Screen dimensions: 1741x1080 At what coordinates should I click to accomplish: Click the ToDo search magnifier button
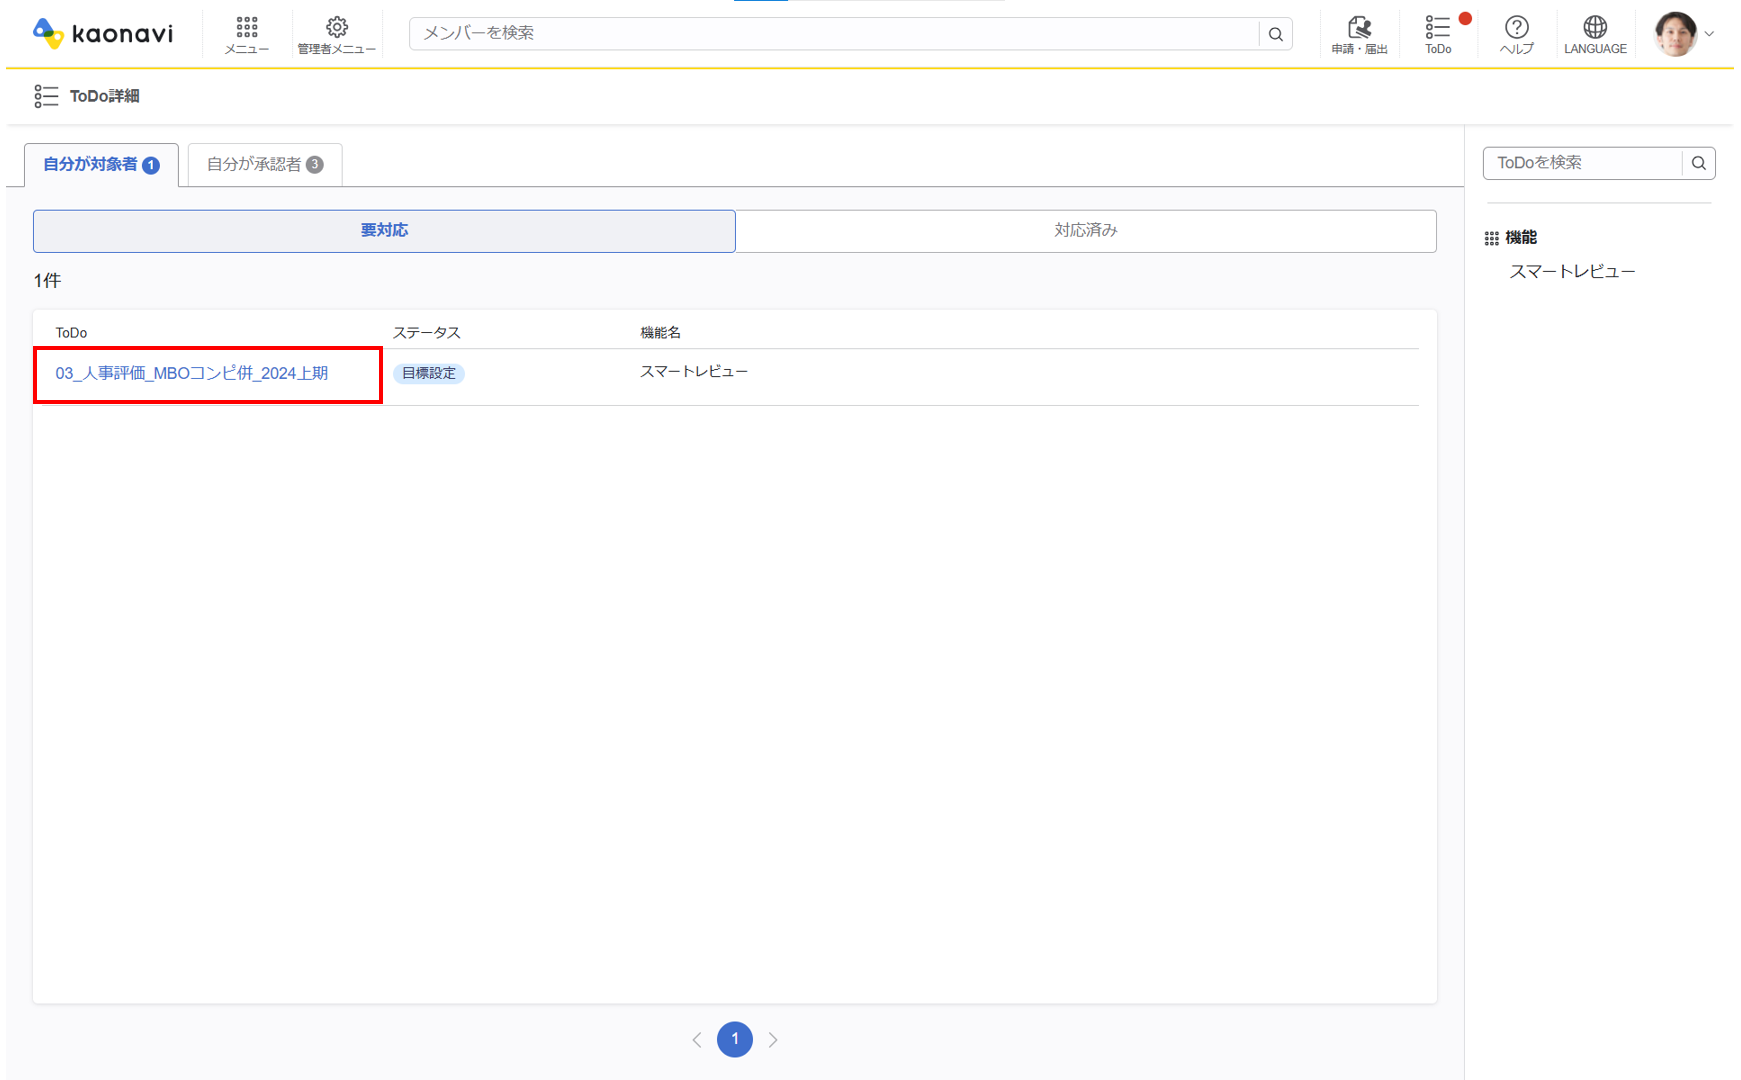click(x=1698, y=163)
